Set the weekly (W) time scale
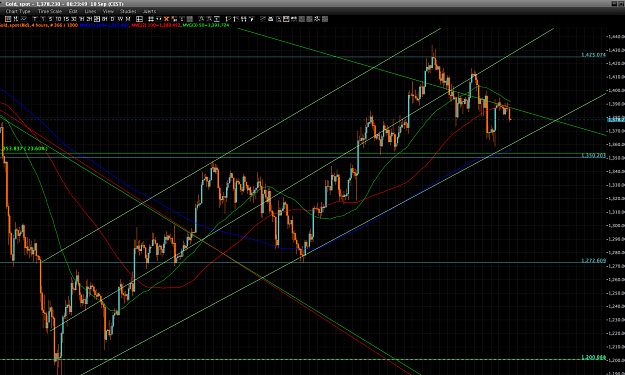625x375 pixels. pos(120,19)
